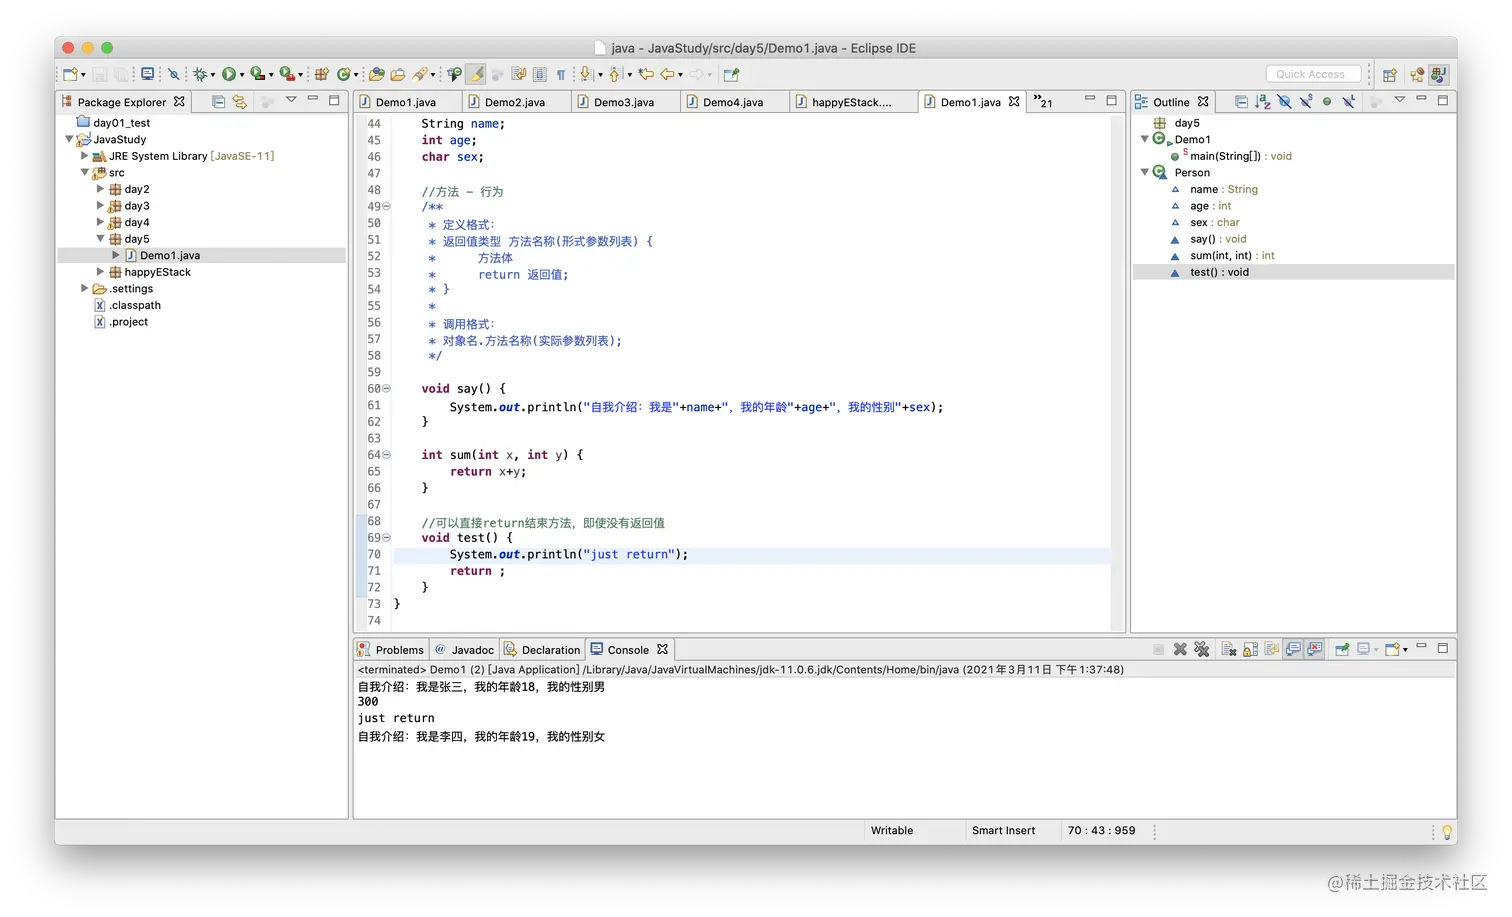Click the Search flashlight icon

[421, 74]
